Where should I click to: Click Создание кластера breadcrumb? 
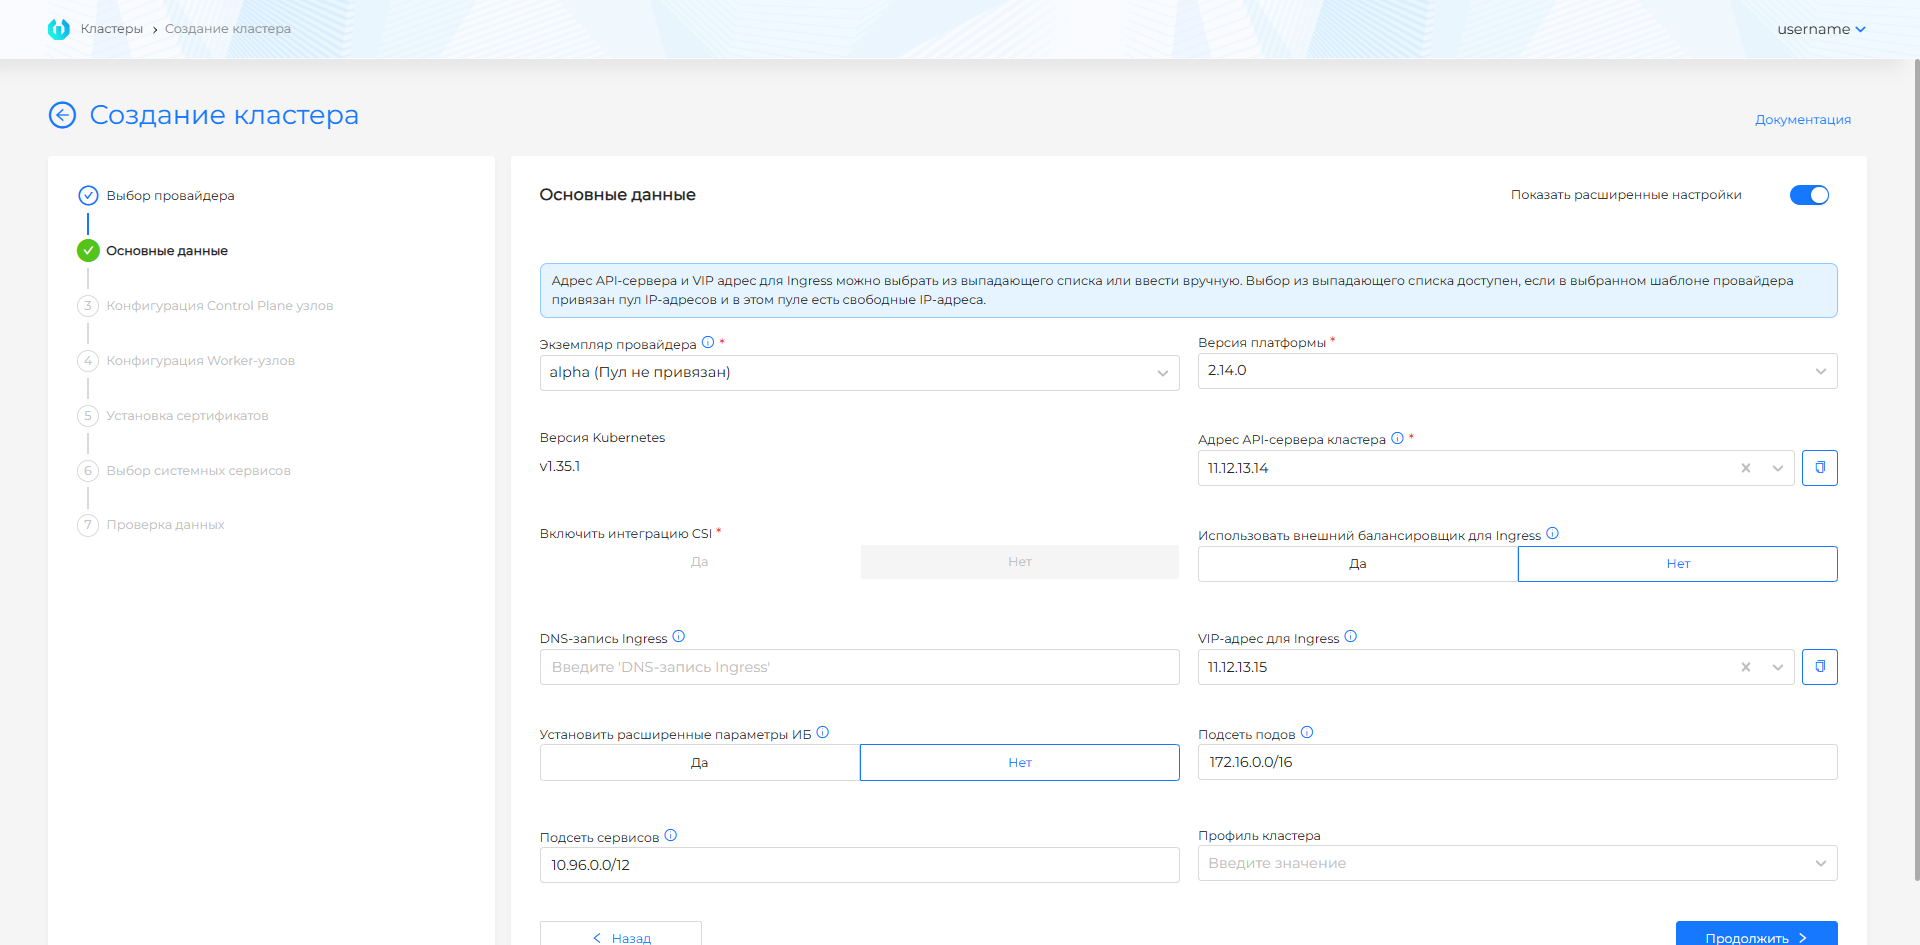click(228, 29)
